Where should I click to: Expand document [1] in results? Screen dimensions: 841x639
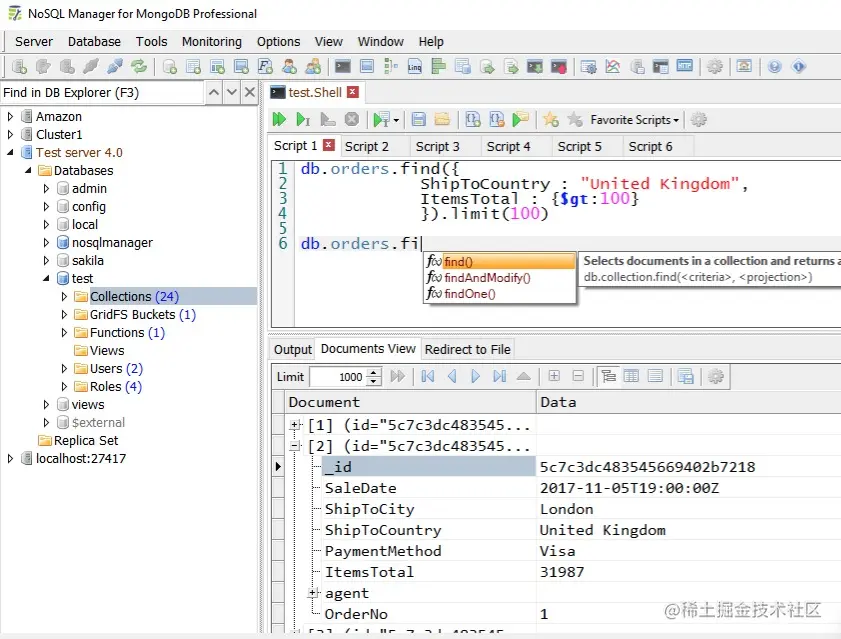294,425
